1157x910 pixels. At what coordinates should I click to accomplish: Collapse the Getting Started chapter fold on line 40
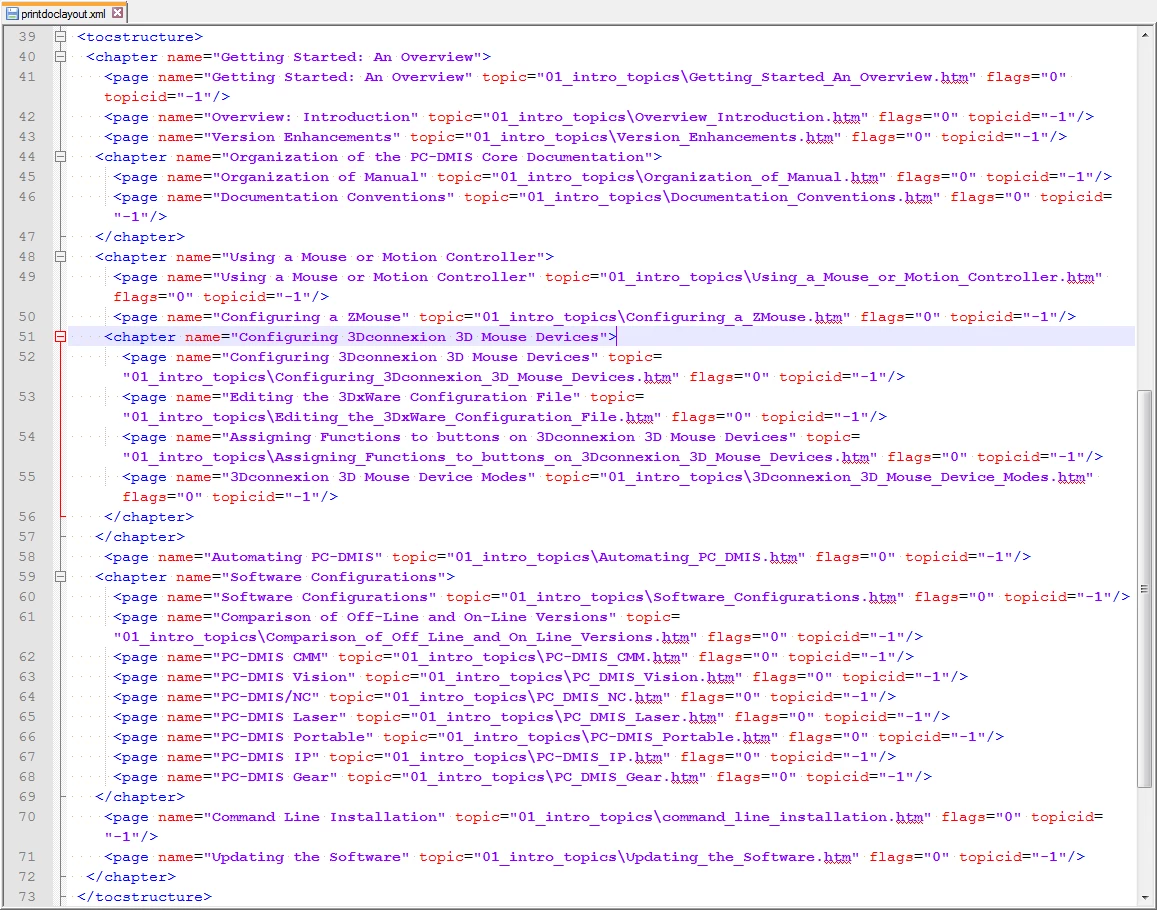[61, 56]
